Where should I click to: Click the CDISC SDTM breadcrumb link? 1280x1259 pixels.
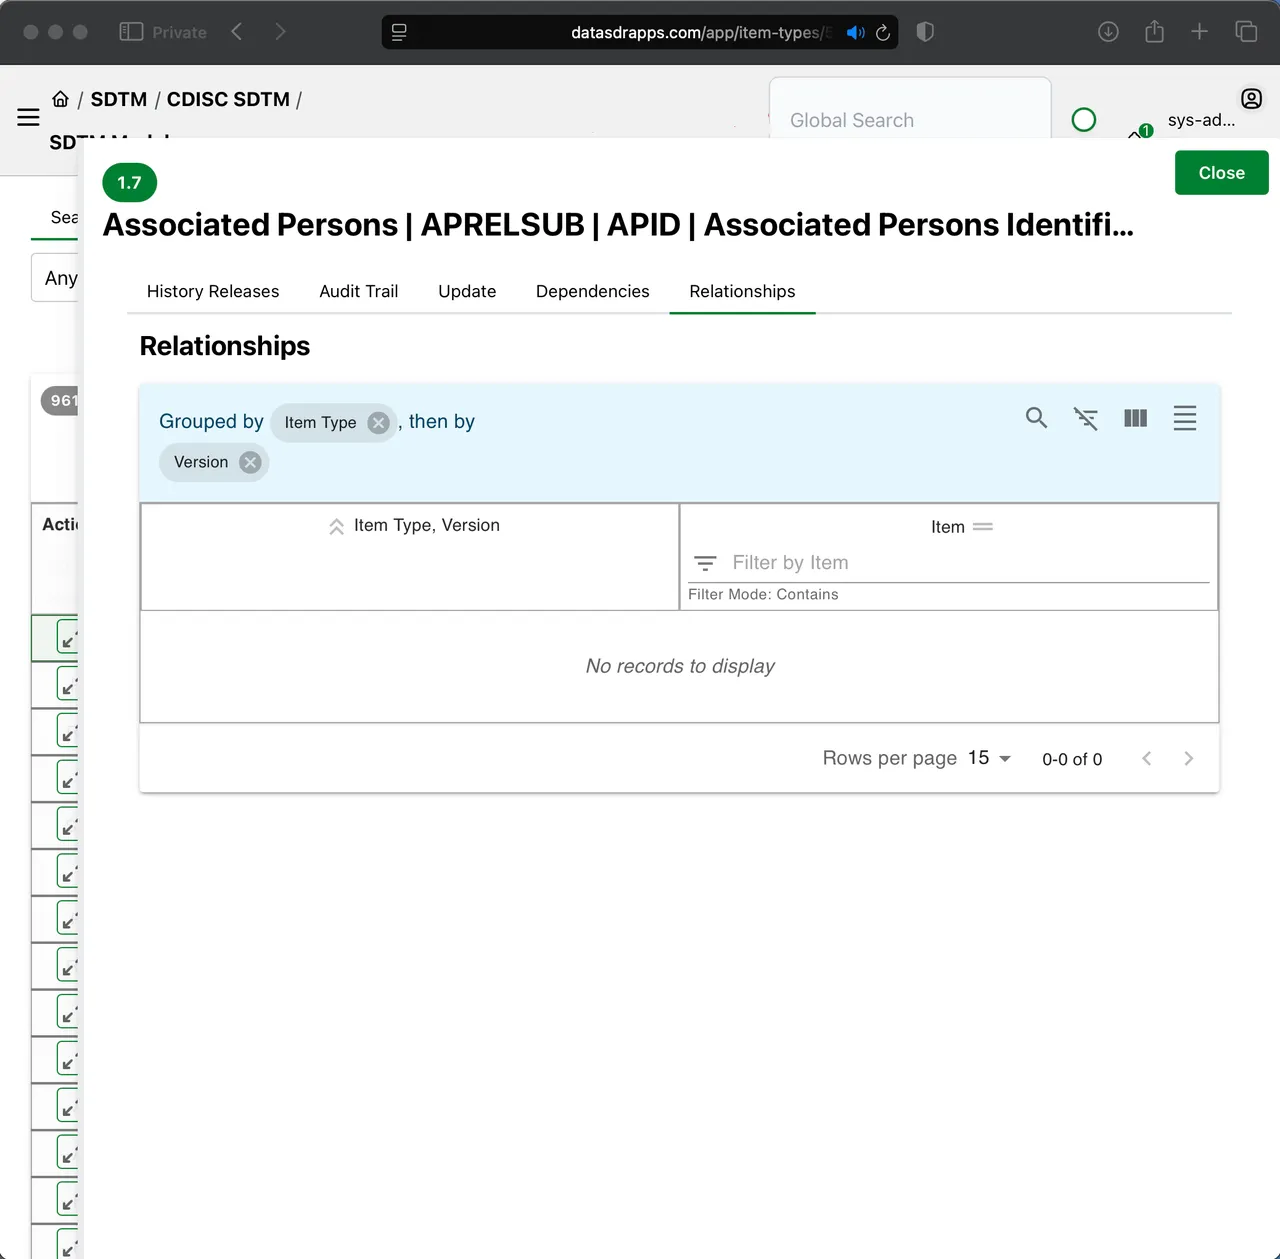pos(228,99)
